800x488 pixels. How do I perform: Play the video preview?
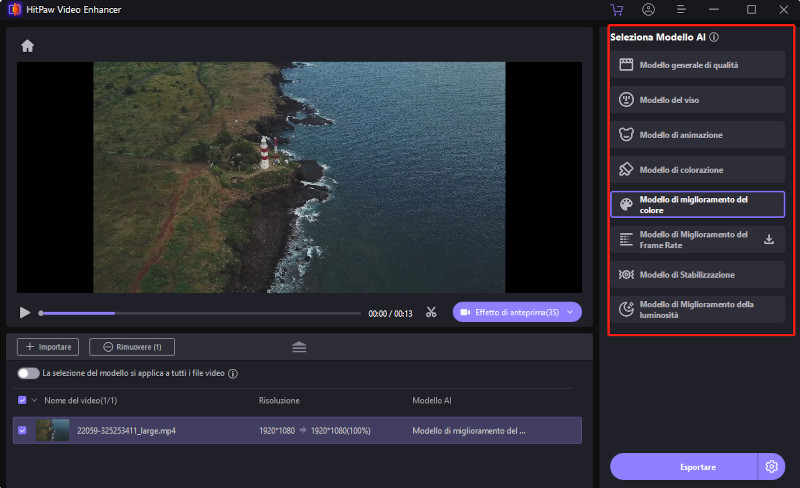(25, 312)
